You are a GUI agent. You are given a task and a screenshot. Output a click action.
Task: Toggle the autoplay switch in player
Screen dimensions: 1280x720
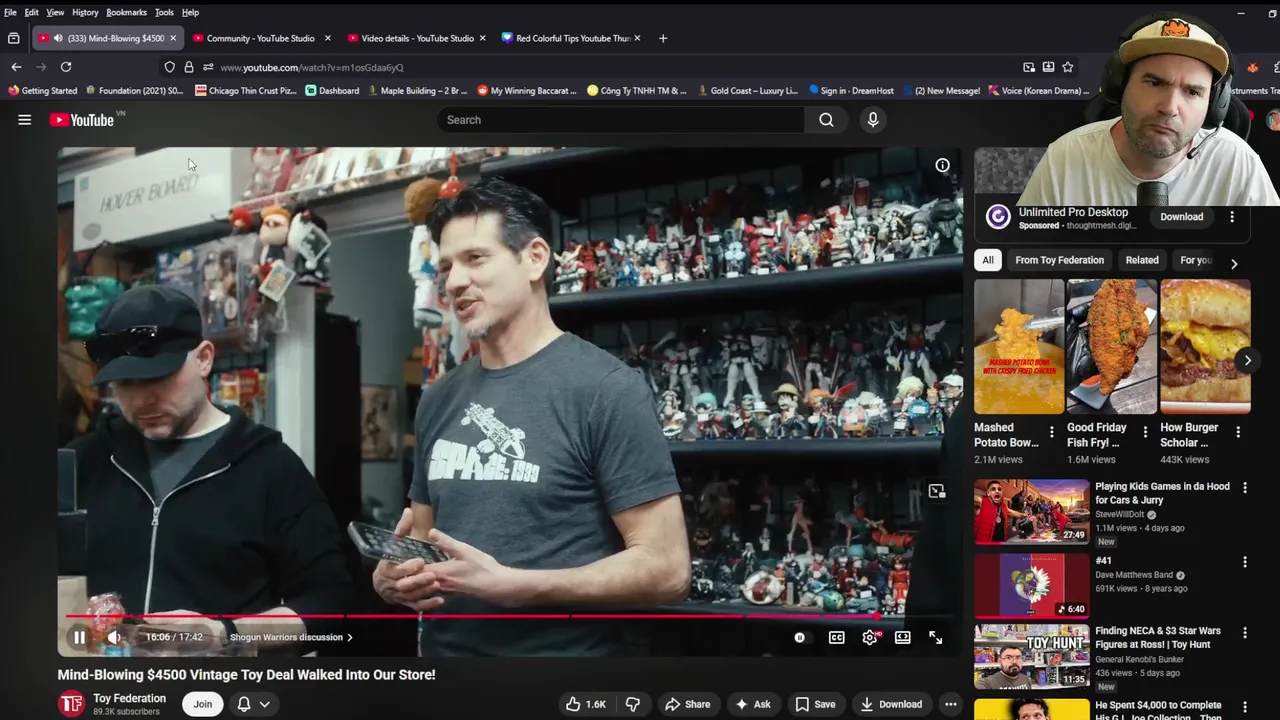coord(799,637)
